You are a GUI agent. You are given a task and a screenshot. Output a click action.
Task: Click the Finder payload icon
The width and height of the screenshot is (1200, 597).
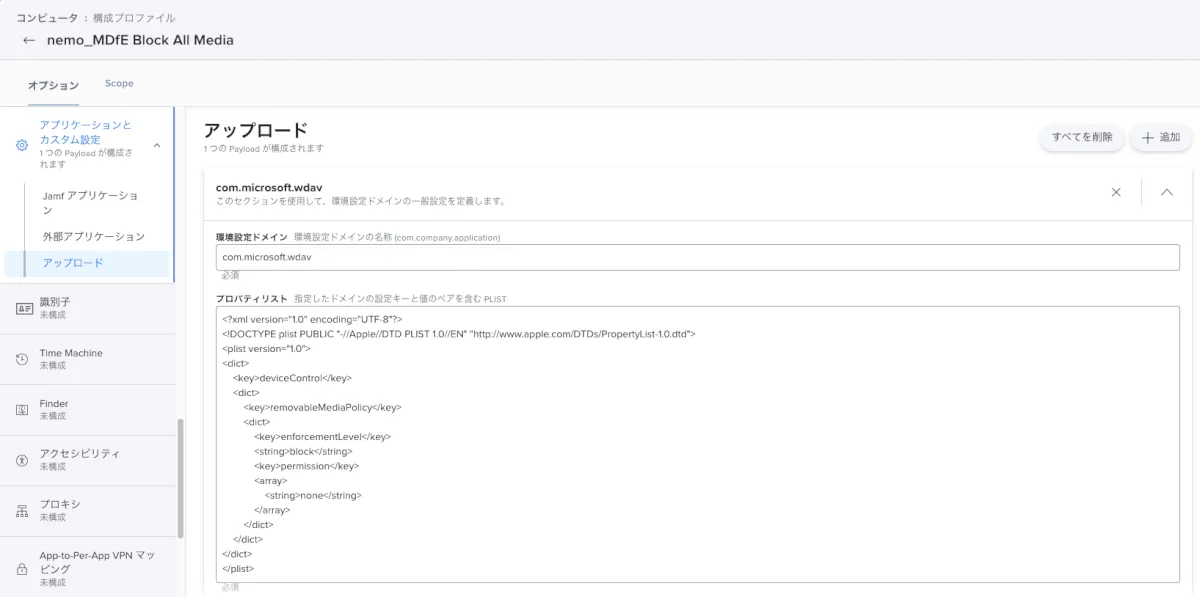(22, 410)
